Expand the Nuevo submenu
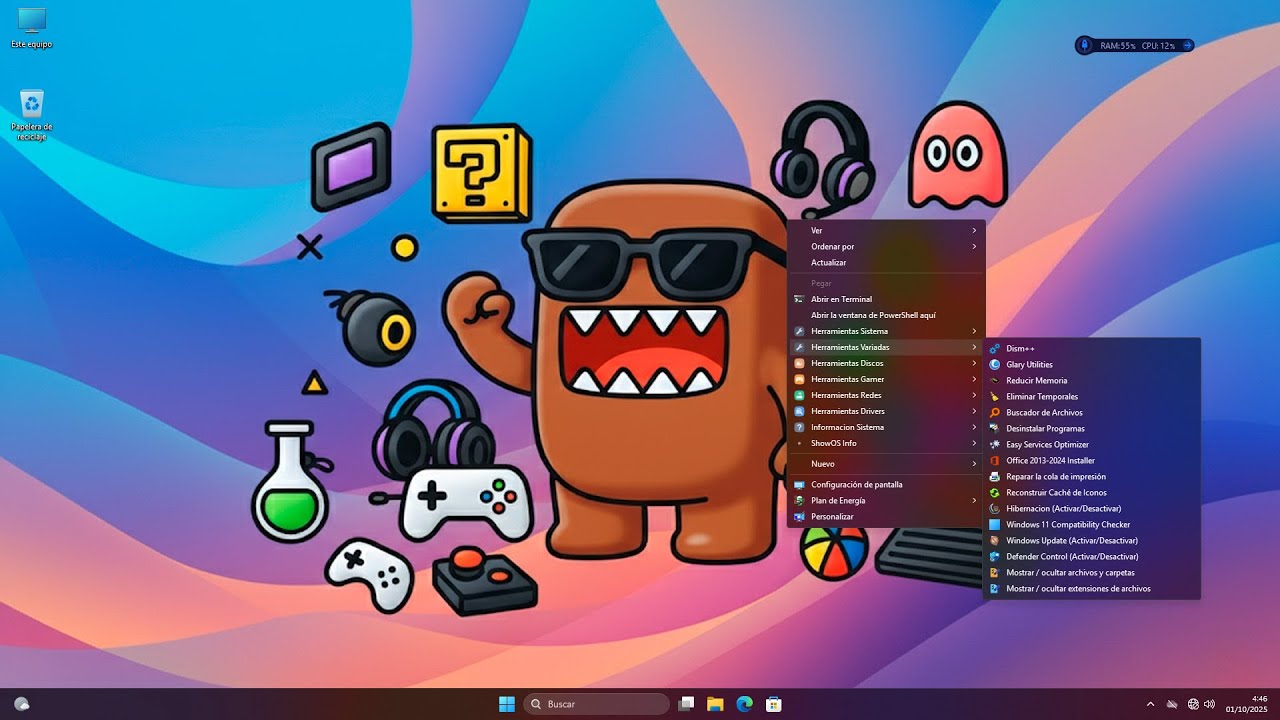 886,464
